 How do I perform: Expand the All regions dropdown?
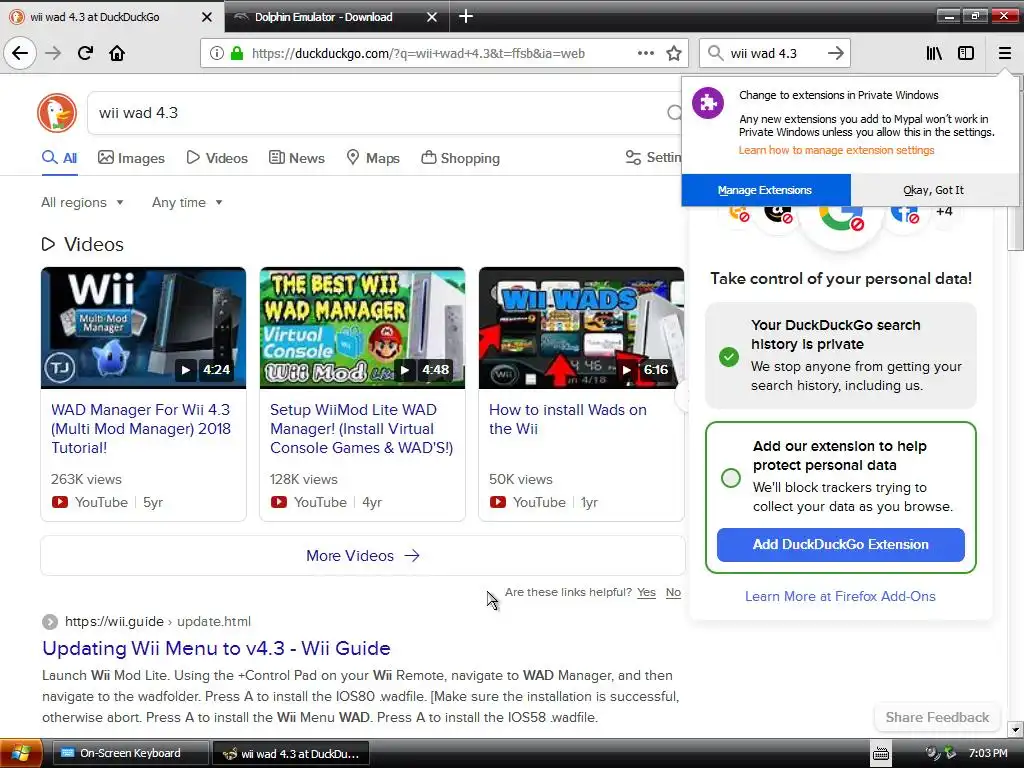[x=82, y=202]
